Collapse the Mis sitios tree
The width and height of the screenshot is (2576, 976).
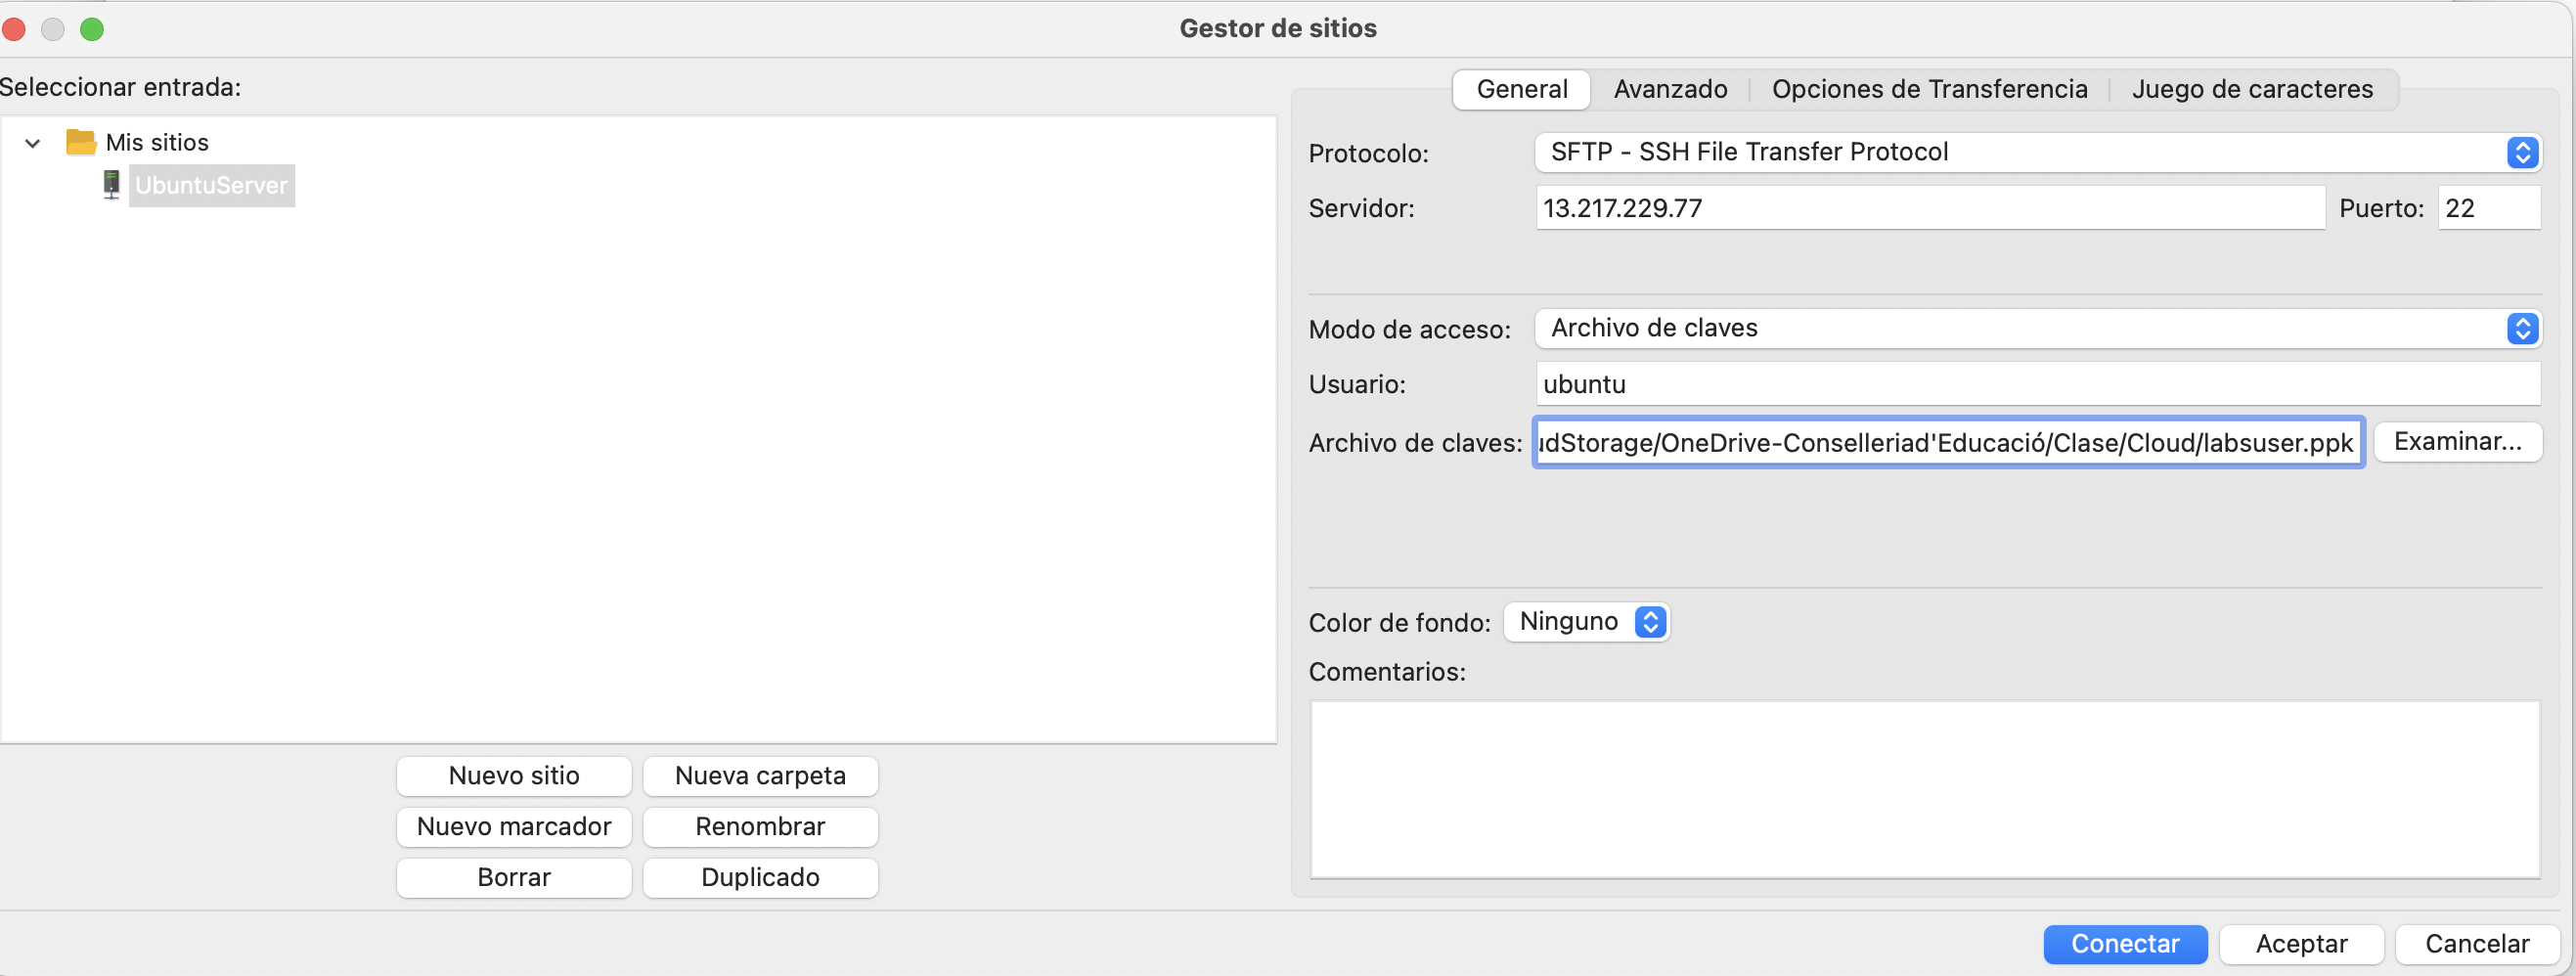[33, 143]
